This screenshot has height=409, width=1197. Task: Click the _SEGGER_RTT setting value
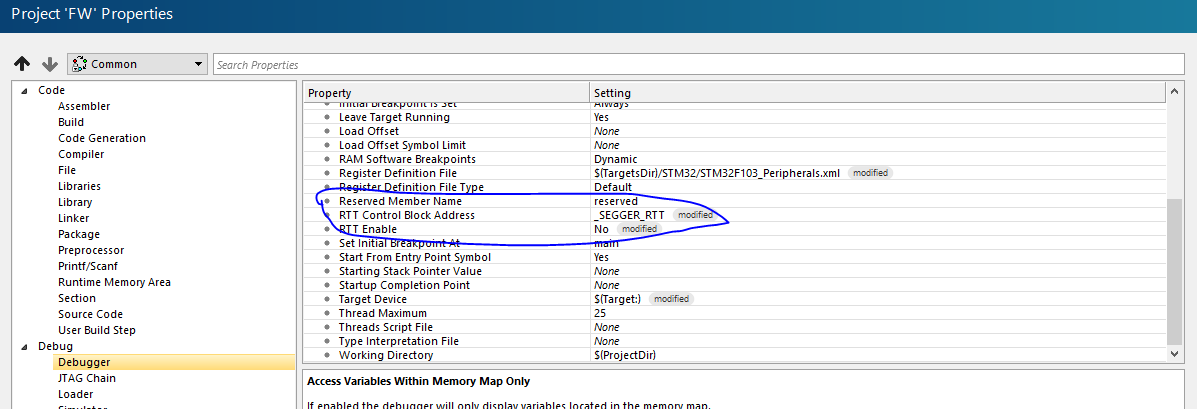[629, 215]
